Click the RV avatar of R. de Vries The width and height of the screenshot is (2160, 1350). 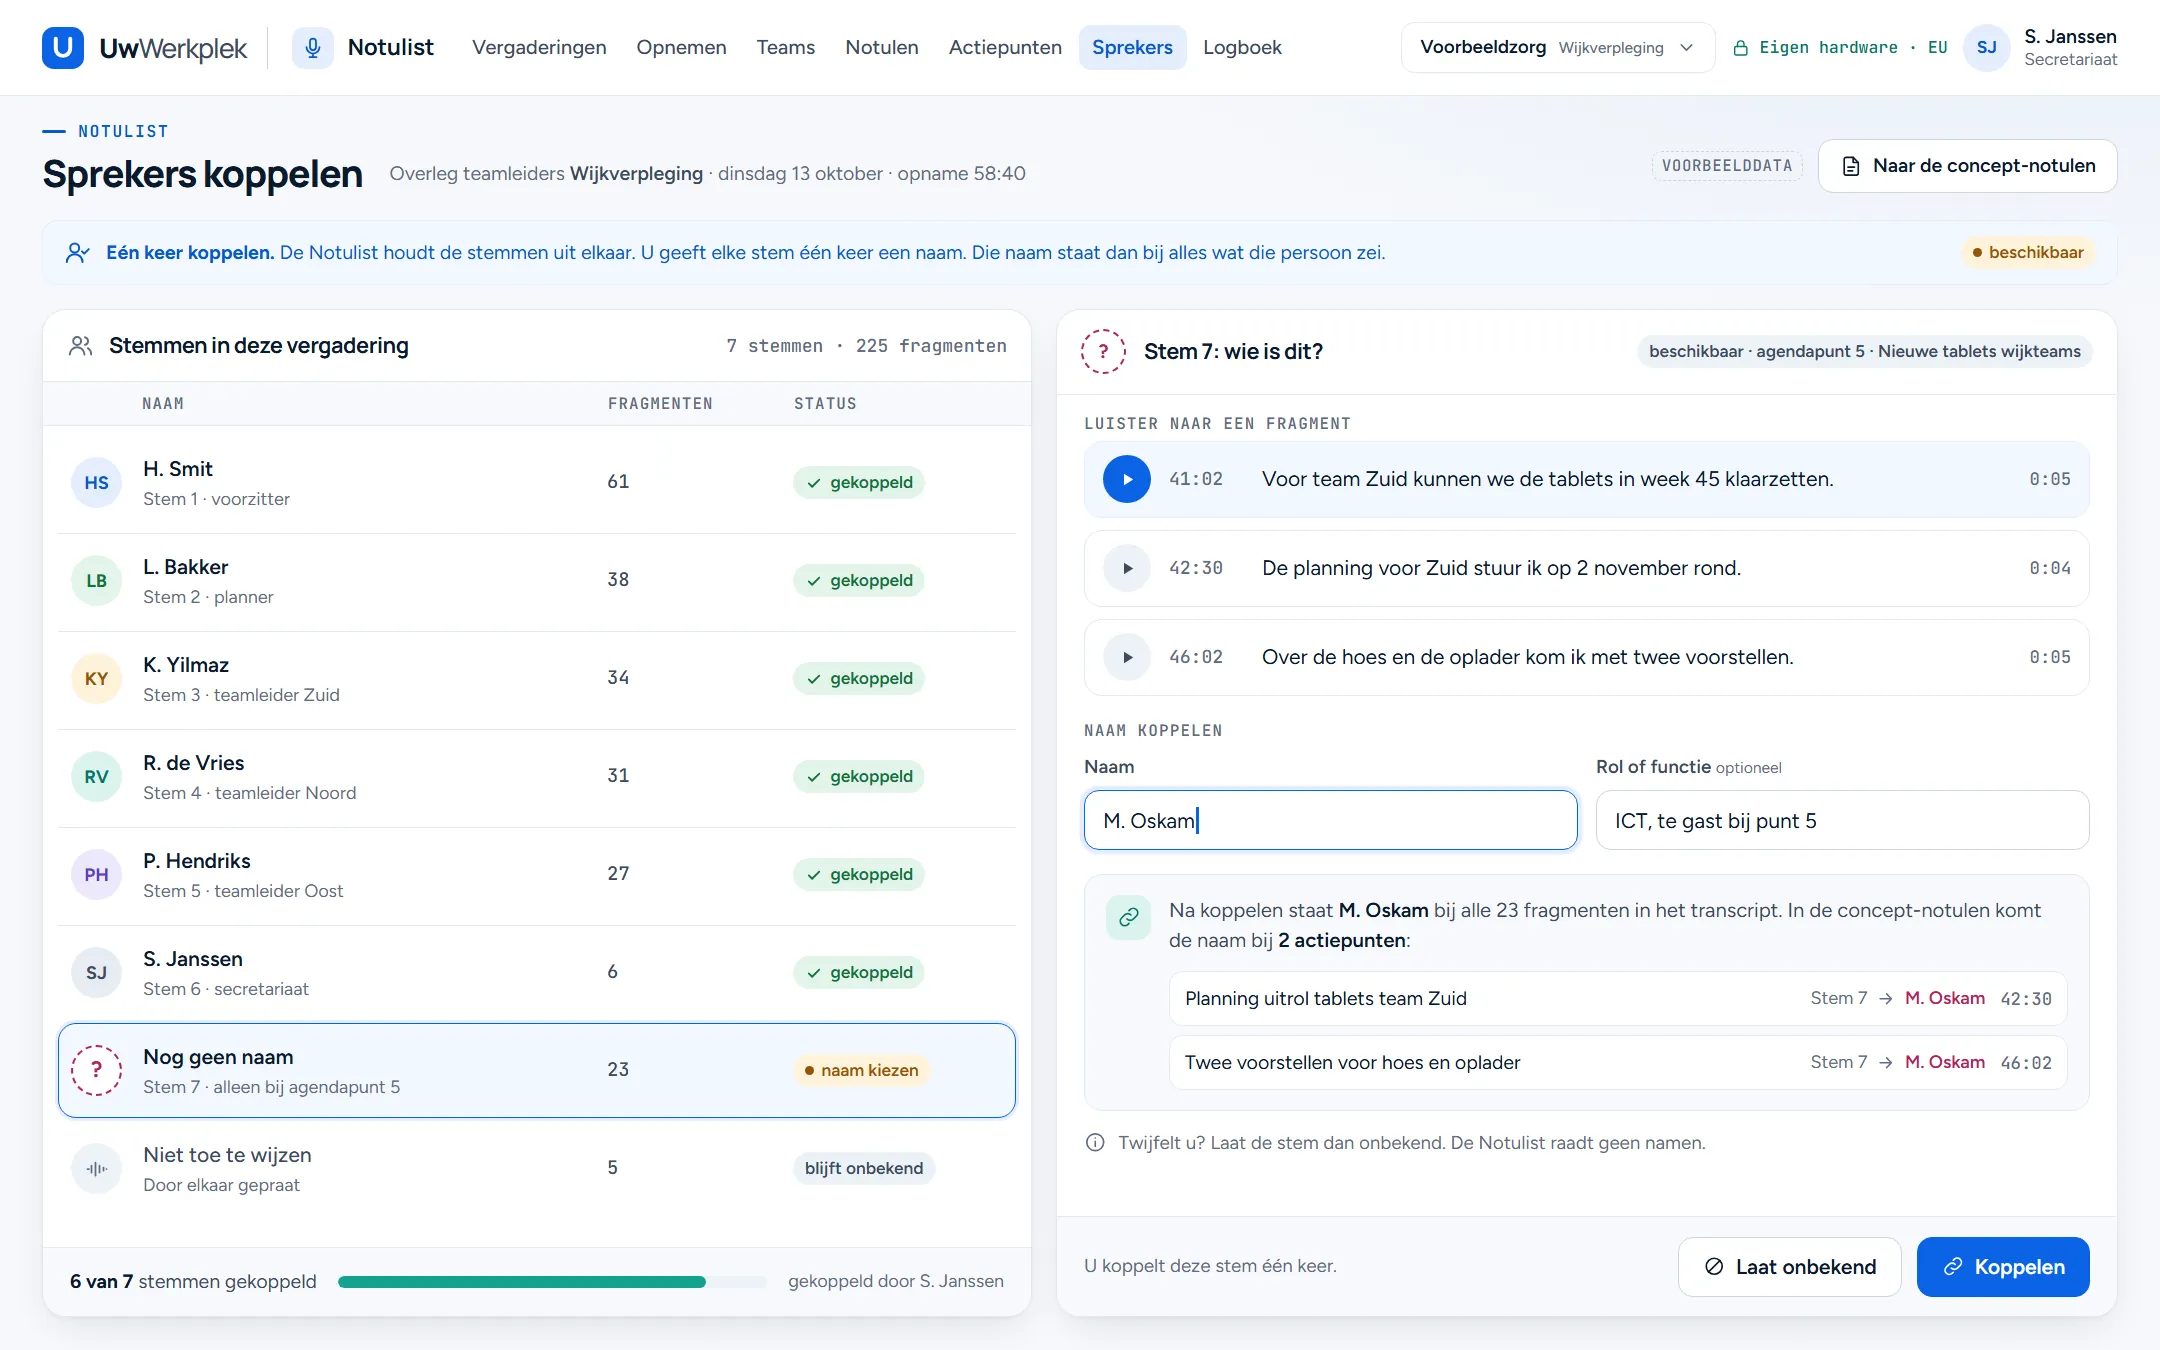pyautogui.click(x=96, y=777)
